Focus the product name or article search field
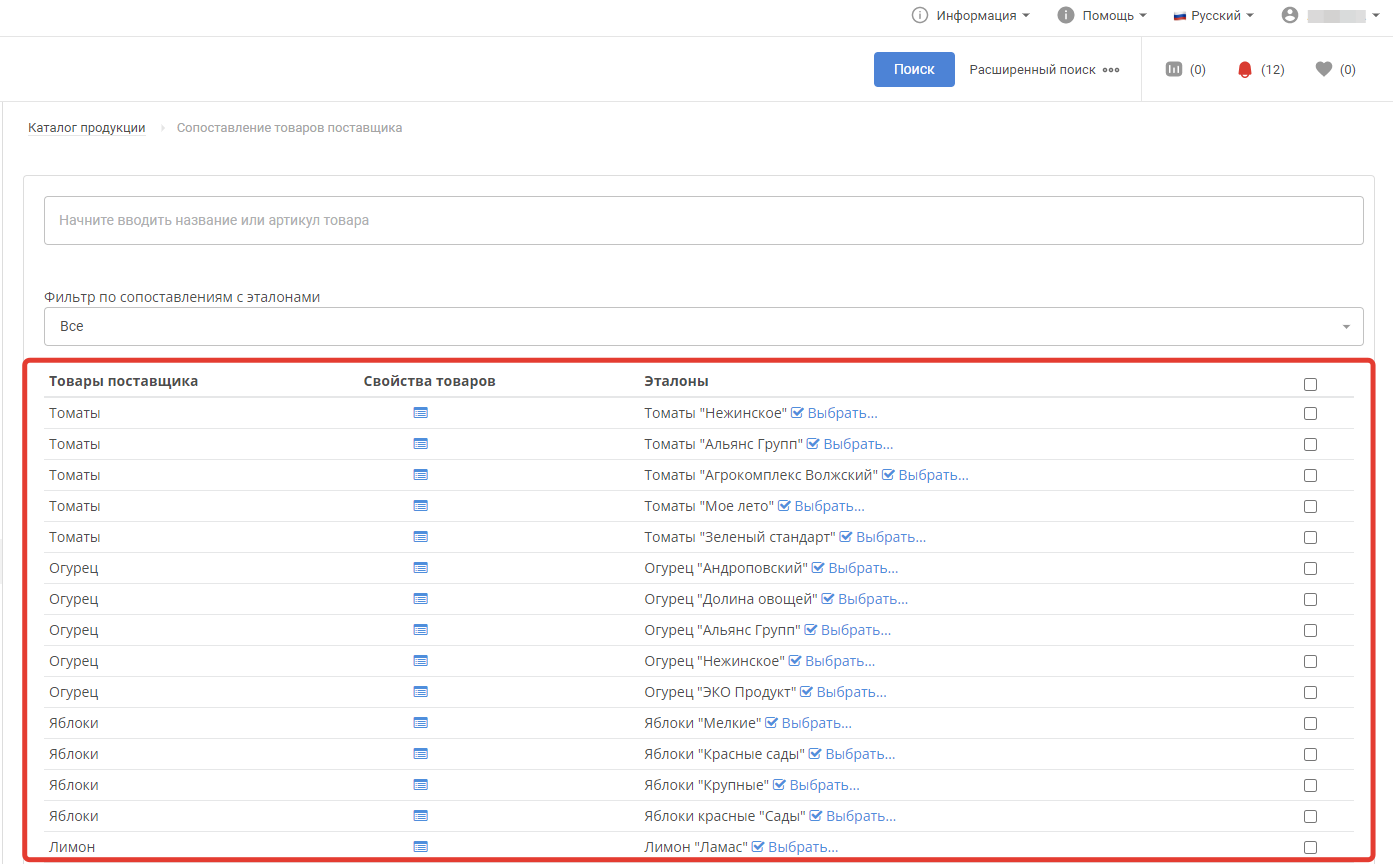 pyautogui.click(x=703, y=220)
